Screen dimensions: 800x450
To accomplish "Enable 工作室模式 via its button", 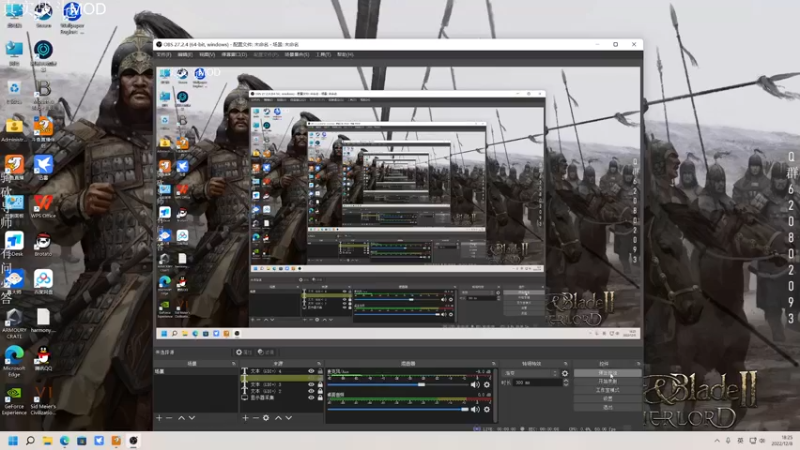I will coord(607,390).
